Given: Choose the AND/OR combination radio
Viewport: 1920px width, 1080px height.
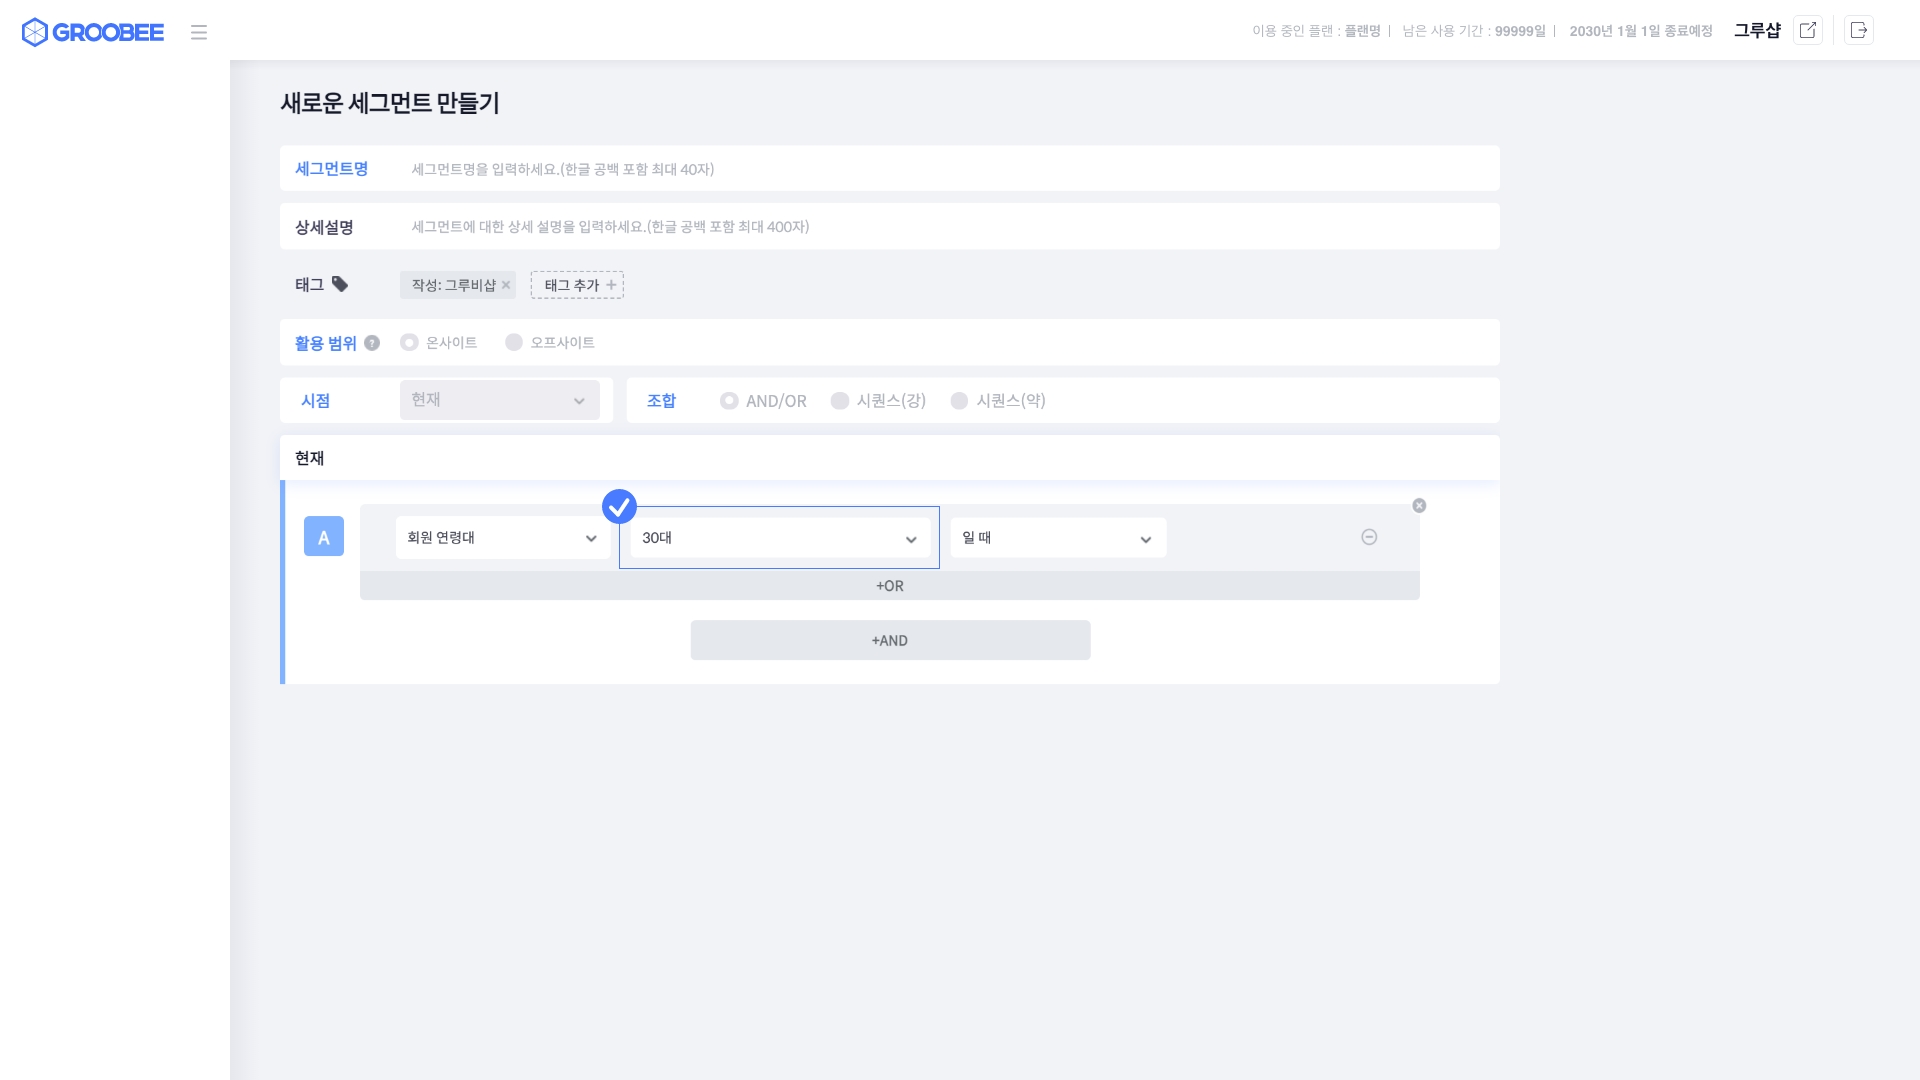Looking at the screenshot, I should coord(729,400).
